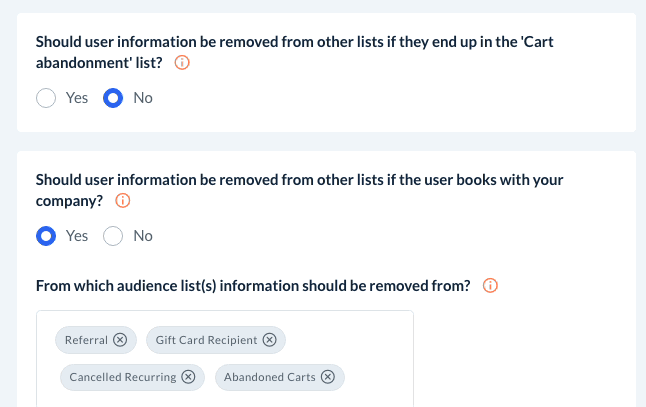Select Yes radio for booking removal question
The image size is (646, 407).
(46, 236)
